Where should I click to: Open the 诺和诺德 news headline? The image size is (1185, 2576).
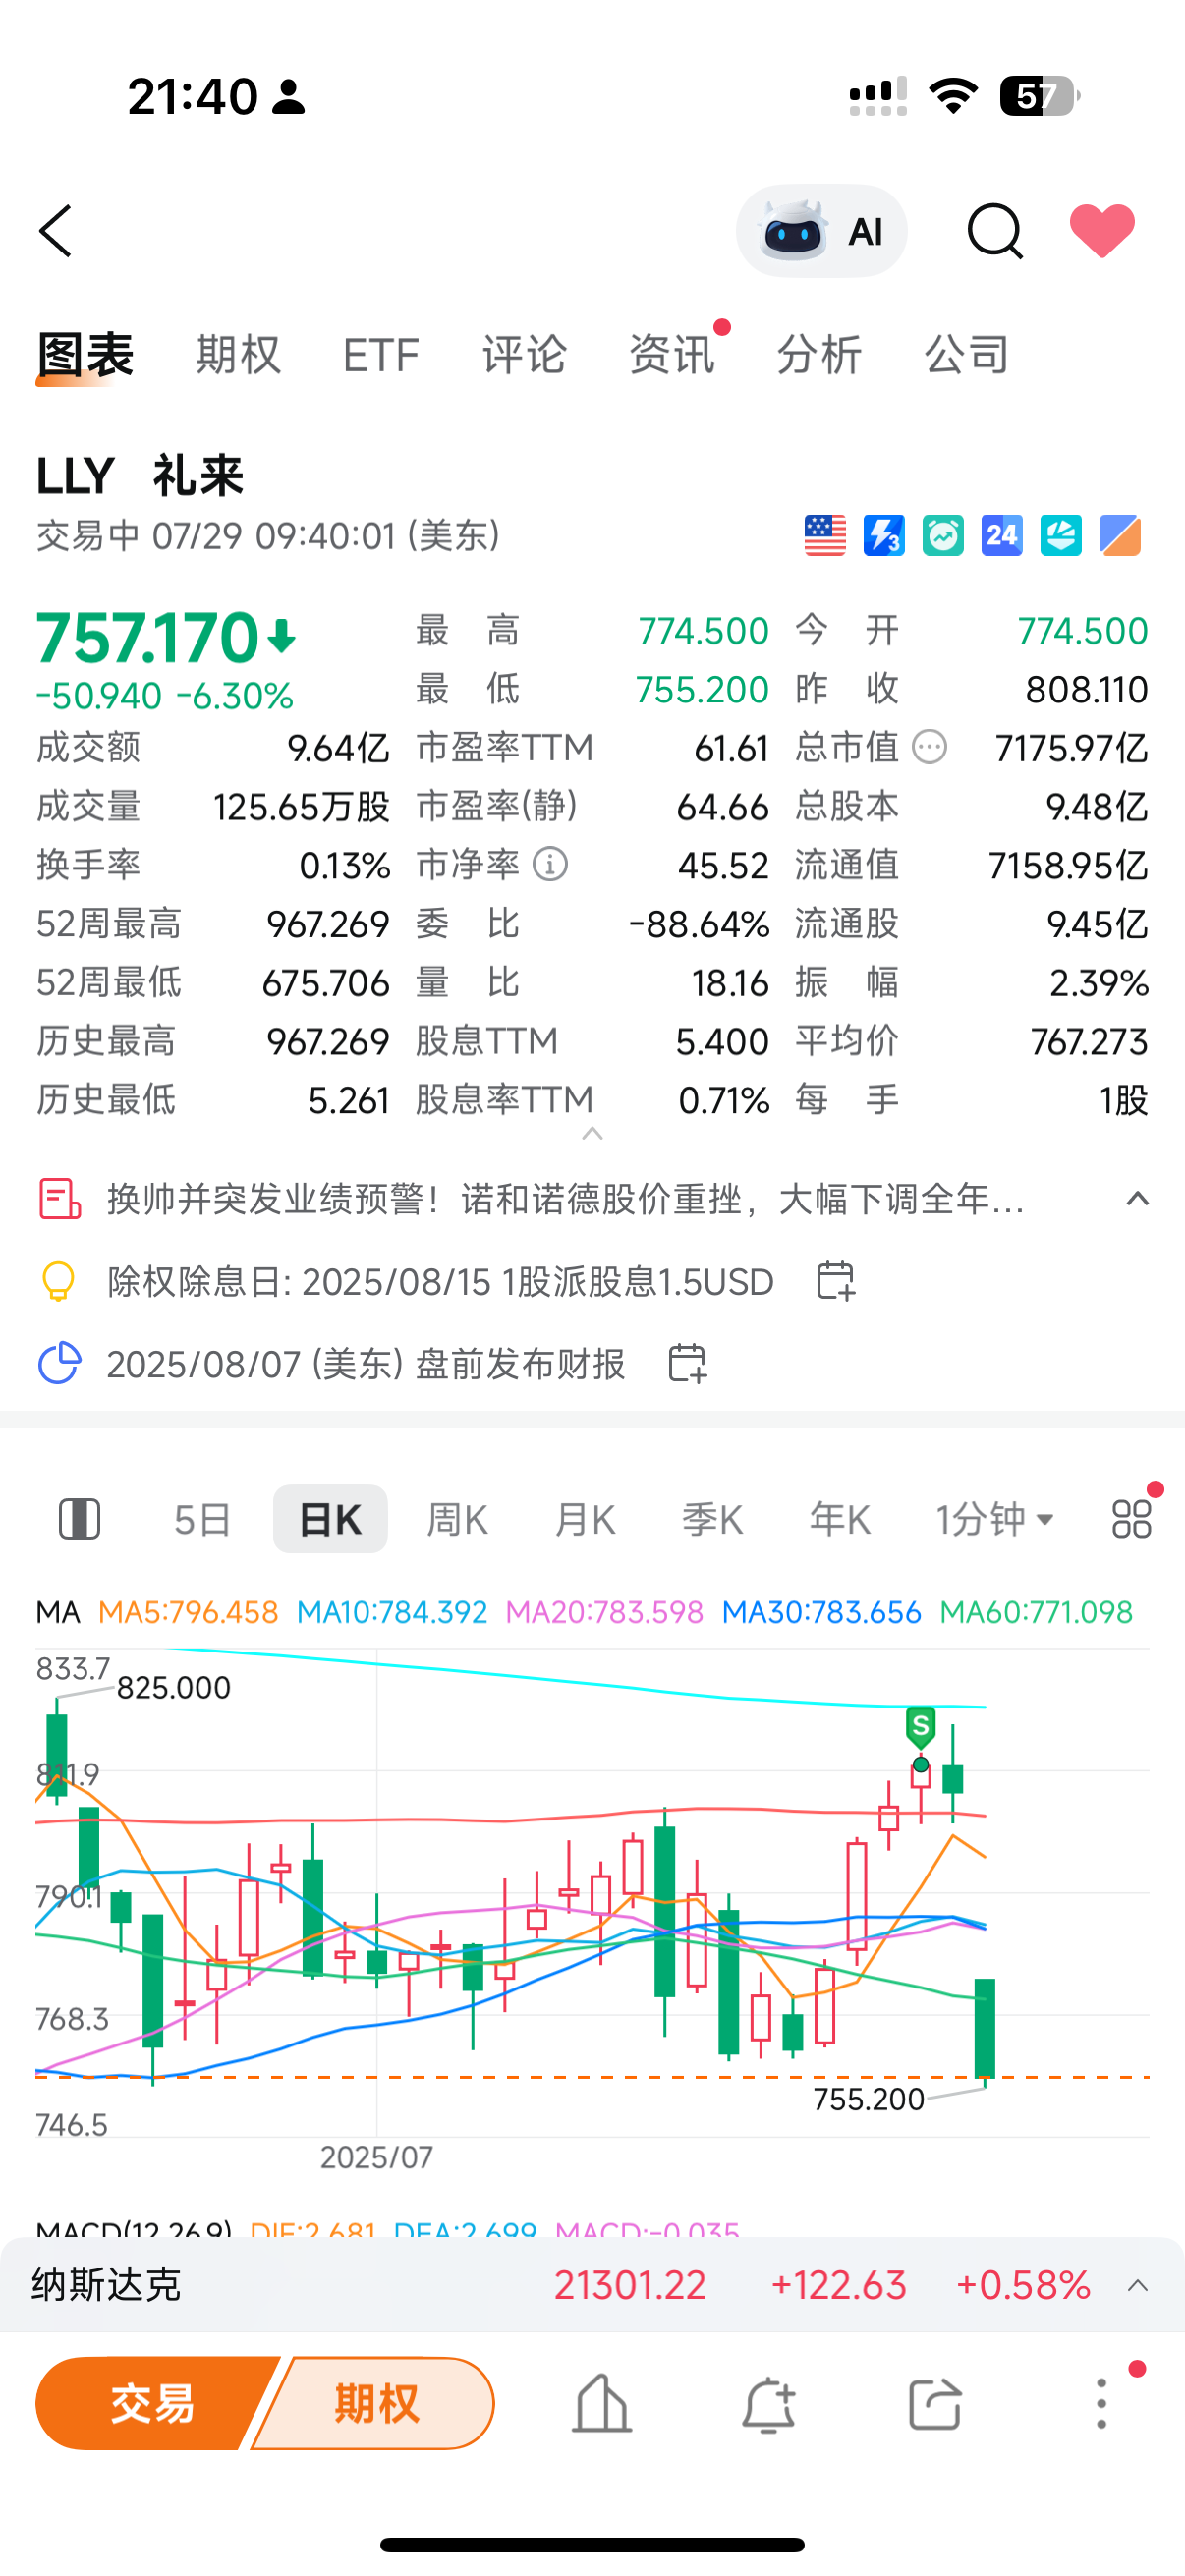(x=566, y=1198)
